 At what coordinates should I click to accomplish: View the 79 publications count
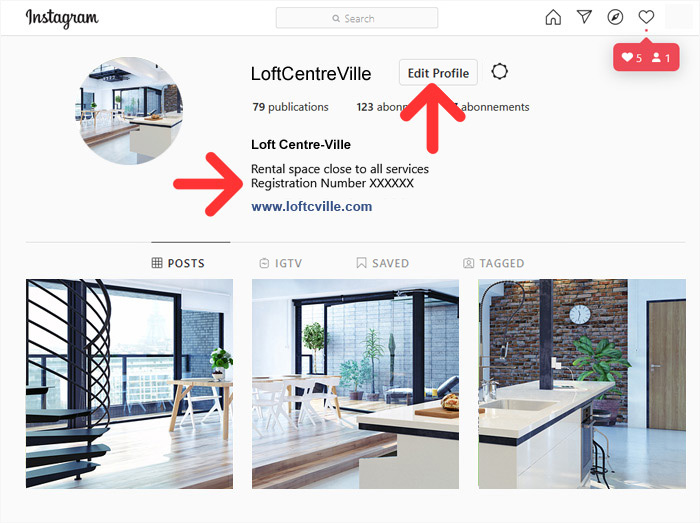click(291, 107)
